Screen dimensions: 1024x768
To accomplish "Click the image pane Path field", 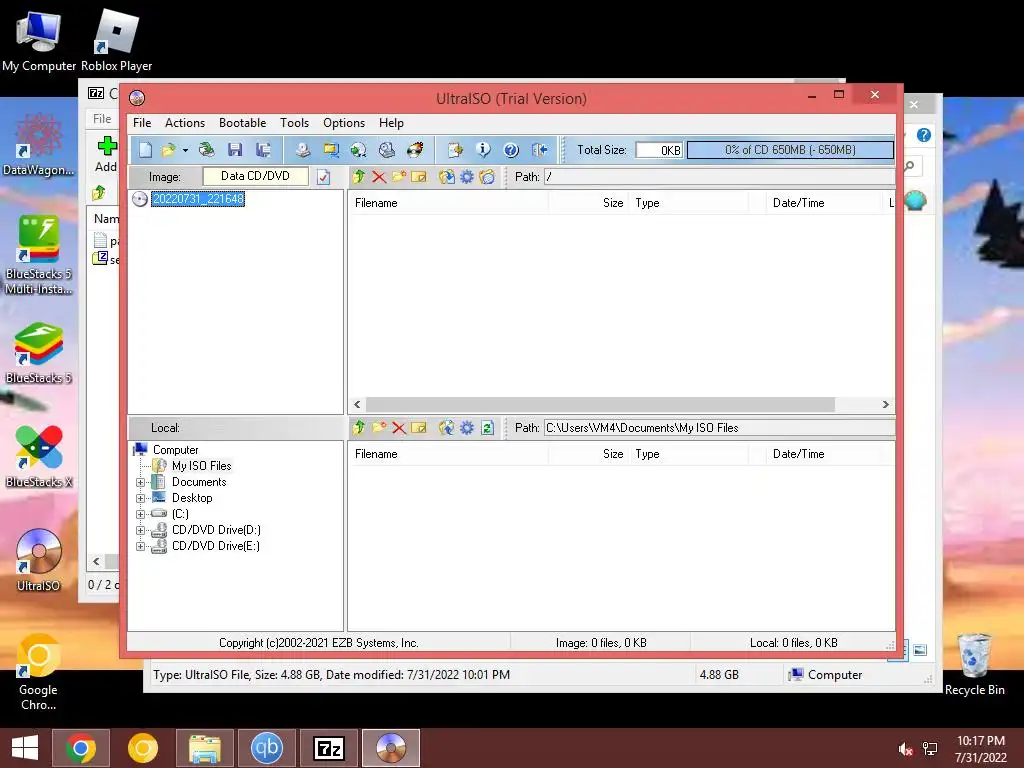I will [x=719, y=177].
